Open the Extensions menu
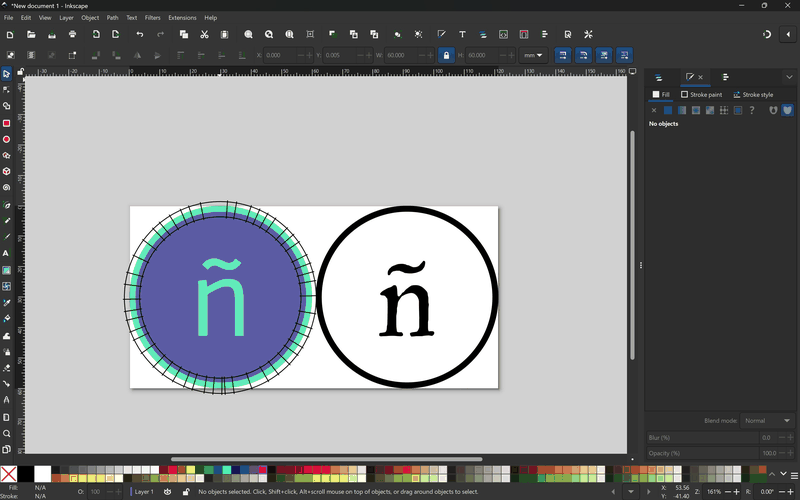The width and height of the screenshot is (800, 500). point(182,17)
